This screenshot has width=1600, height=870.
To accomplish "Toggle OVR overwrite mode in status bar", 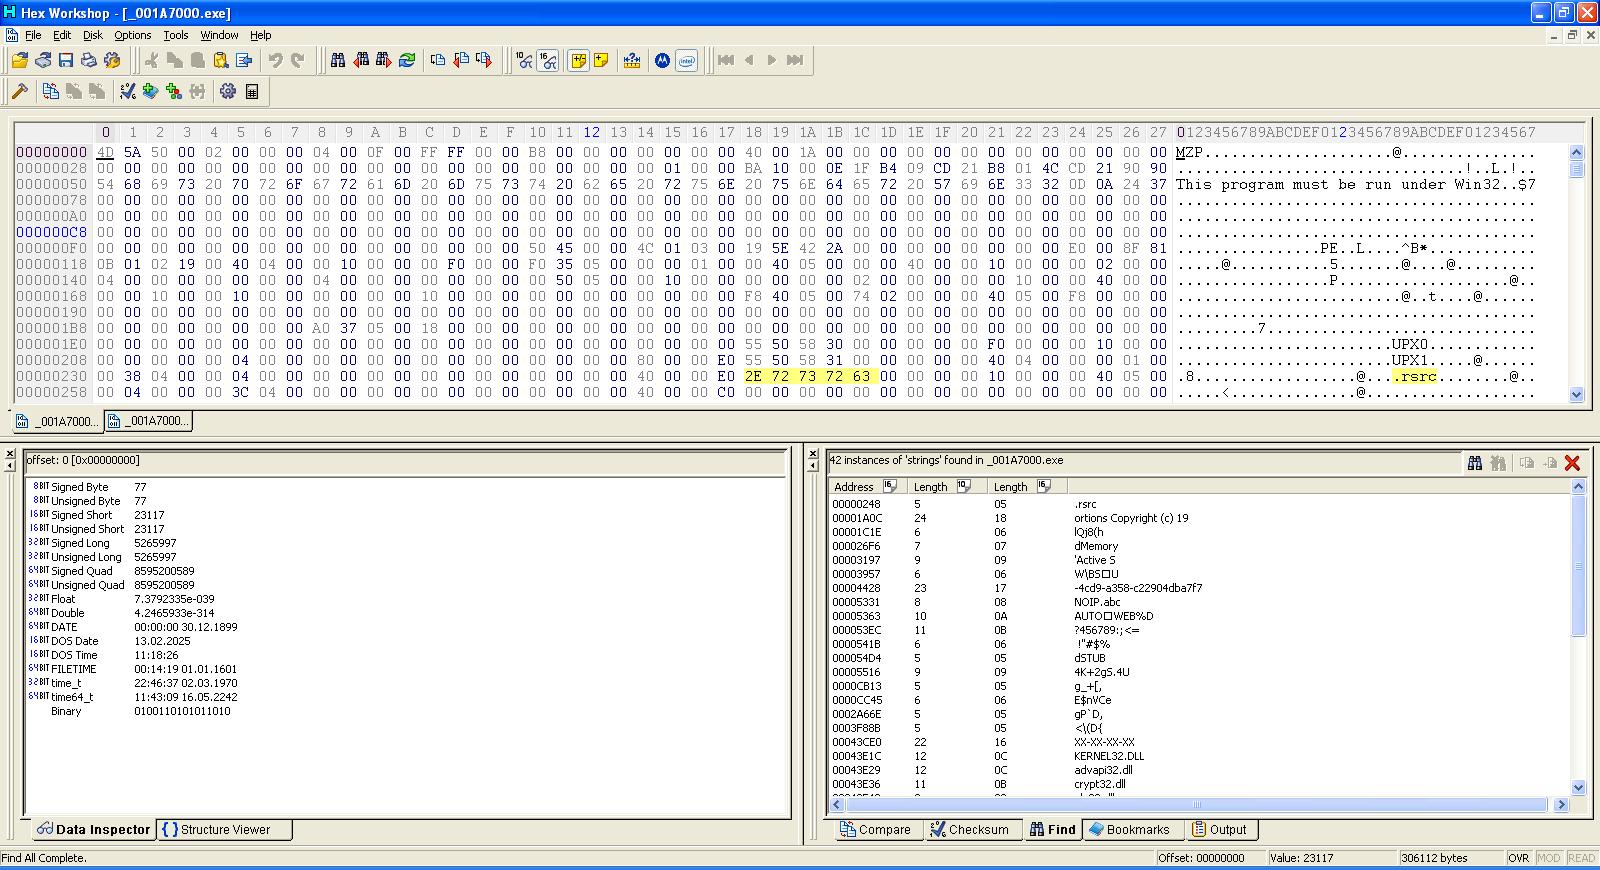I will pos(1518,858).
